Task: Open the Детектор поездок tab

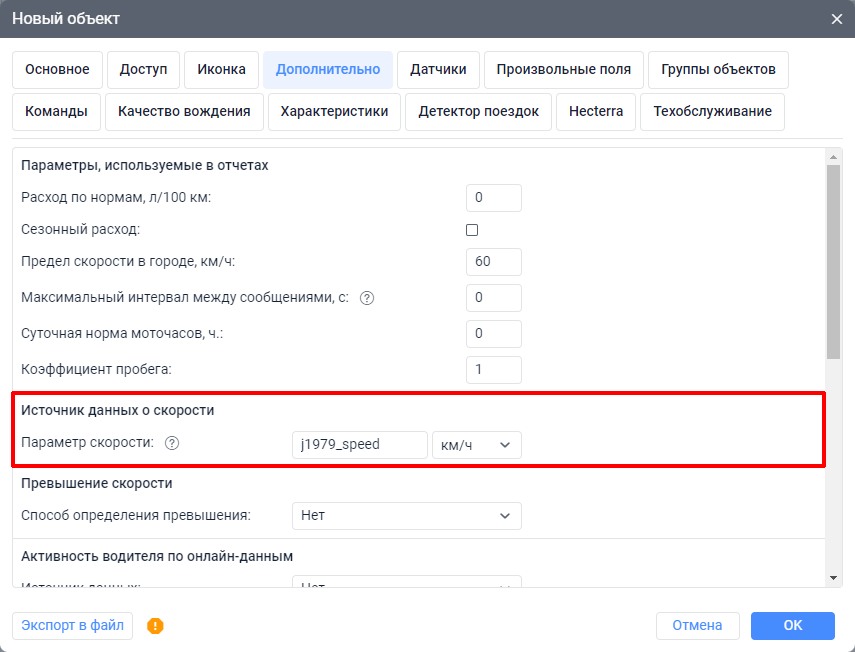Action: coord(478,111)
